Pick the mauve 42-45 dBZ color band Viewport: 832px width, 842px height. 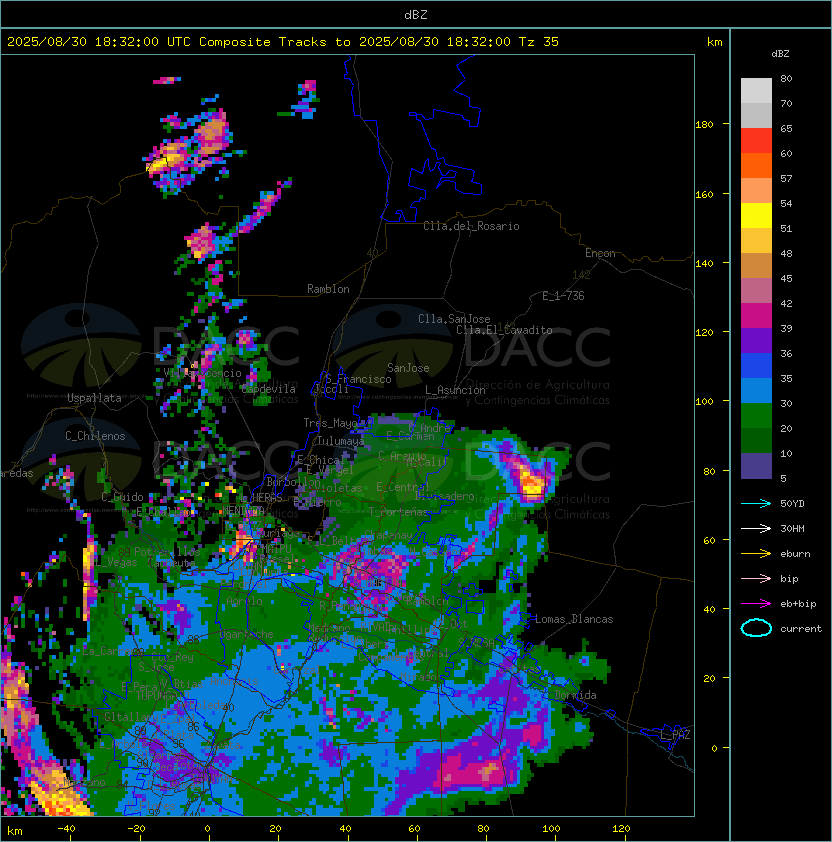pos(756,291)
